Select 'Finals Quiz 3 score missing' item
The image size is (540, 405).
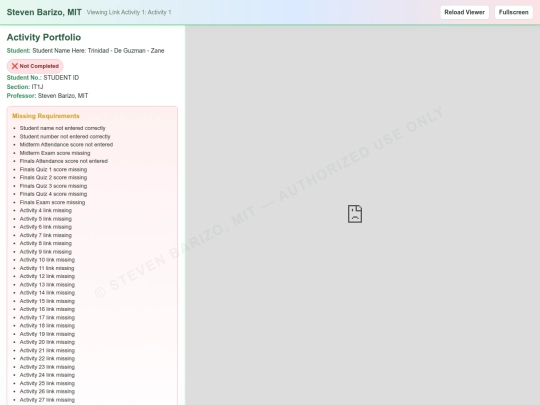pyautogui.click(x=53, y=186)
